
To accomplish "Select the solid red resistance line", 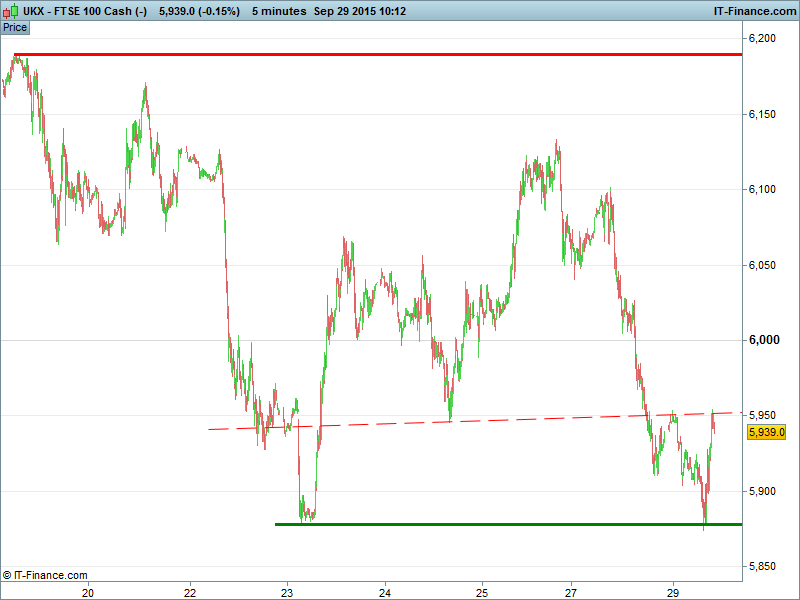I will 400,54.
